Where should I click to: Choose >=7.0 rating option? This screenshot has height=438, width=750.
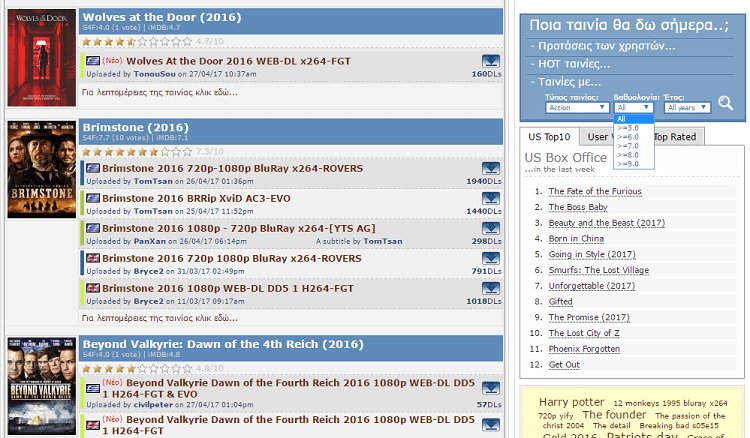[x=633, y=146]
